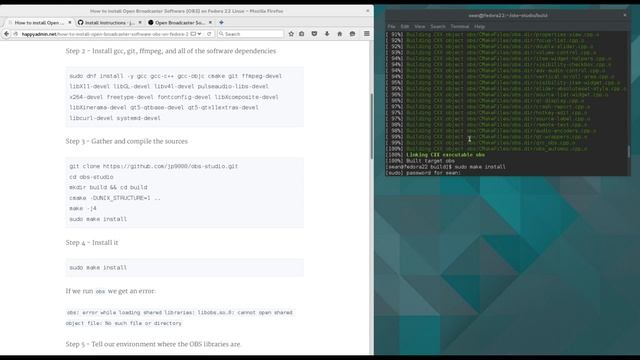Open the chat icon in Firefox toolbar

pyautogui.click(x=352, y=34)
